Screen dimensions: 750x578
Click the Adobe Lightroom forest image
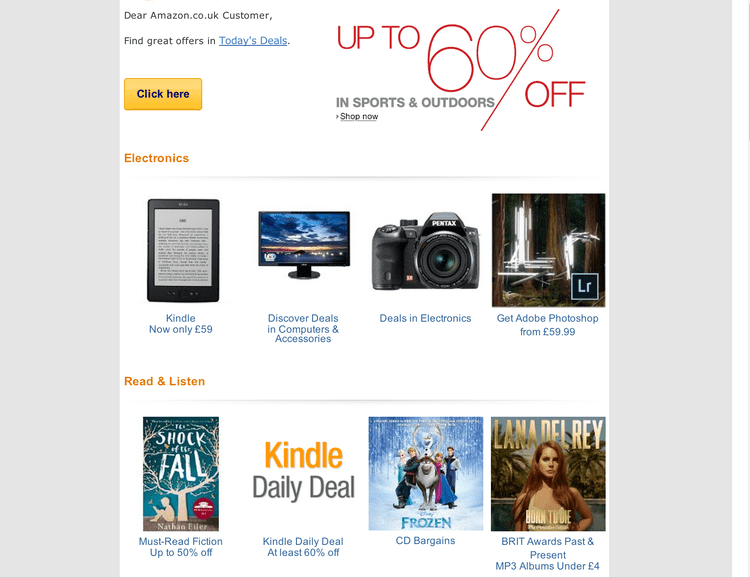coord(548,250)
